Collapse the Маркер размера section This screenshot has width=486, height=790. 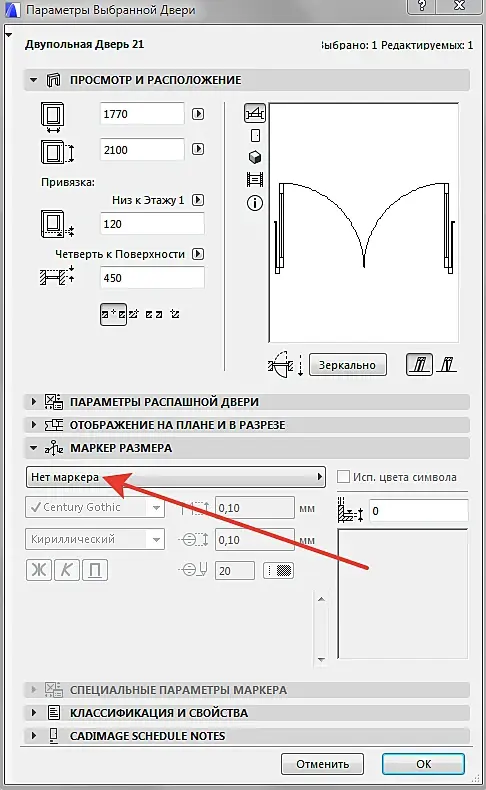pyautogui.click(x=34, y=447)
